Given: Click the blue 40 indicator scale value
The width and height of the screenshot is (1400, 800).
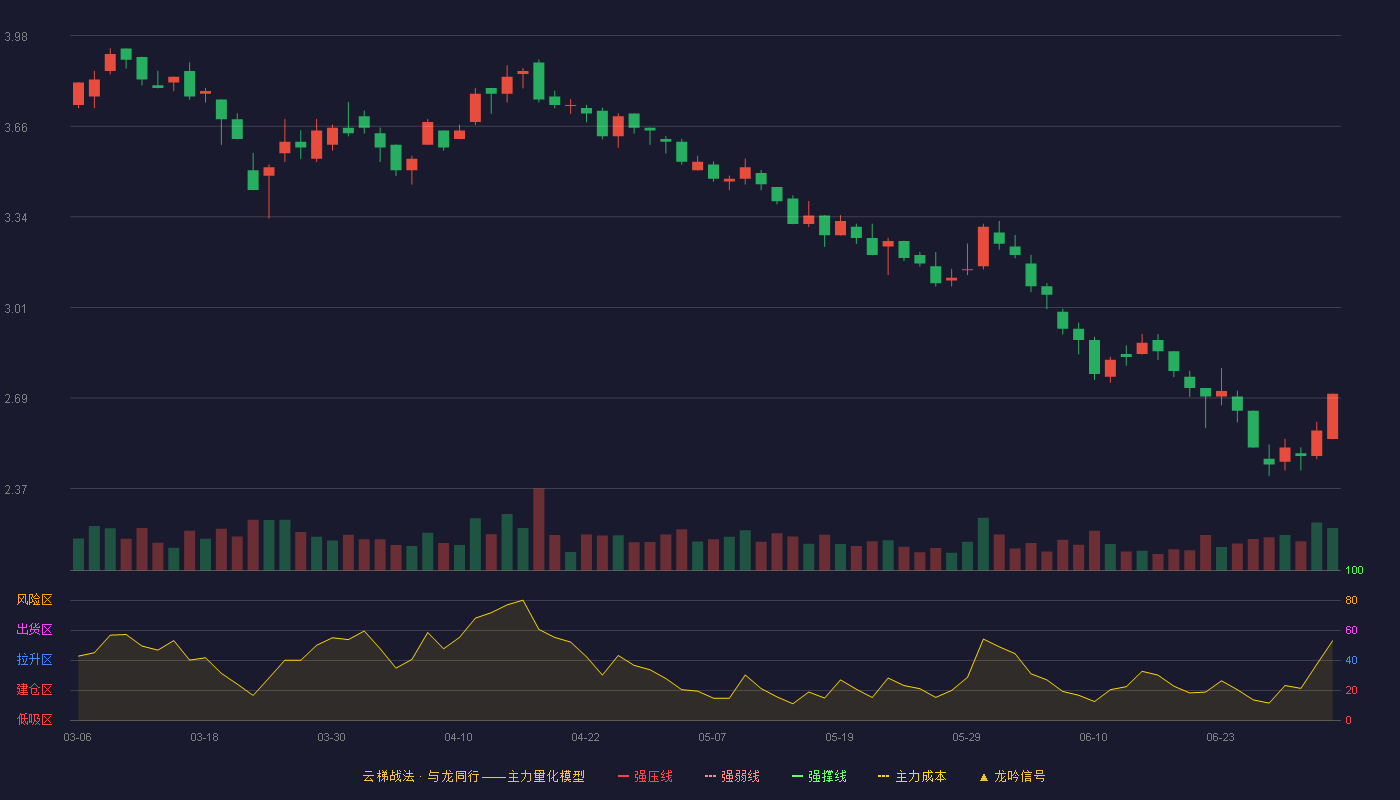Looking at the screenshot, I should [x=1351, y=660].
